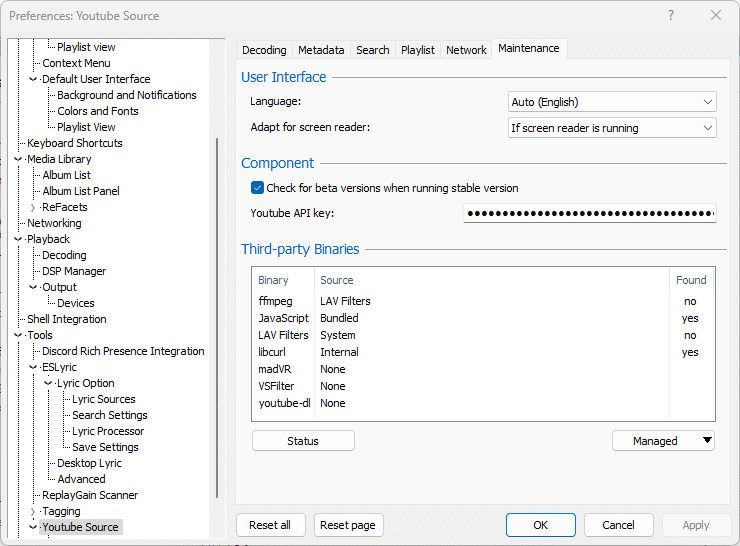Image resolution: width=740 pixels, height=546 pixels.
Task: Open the Playback Decoding tree item
Action: tap(64, 255)
